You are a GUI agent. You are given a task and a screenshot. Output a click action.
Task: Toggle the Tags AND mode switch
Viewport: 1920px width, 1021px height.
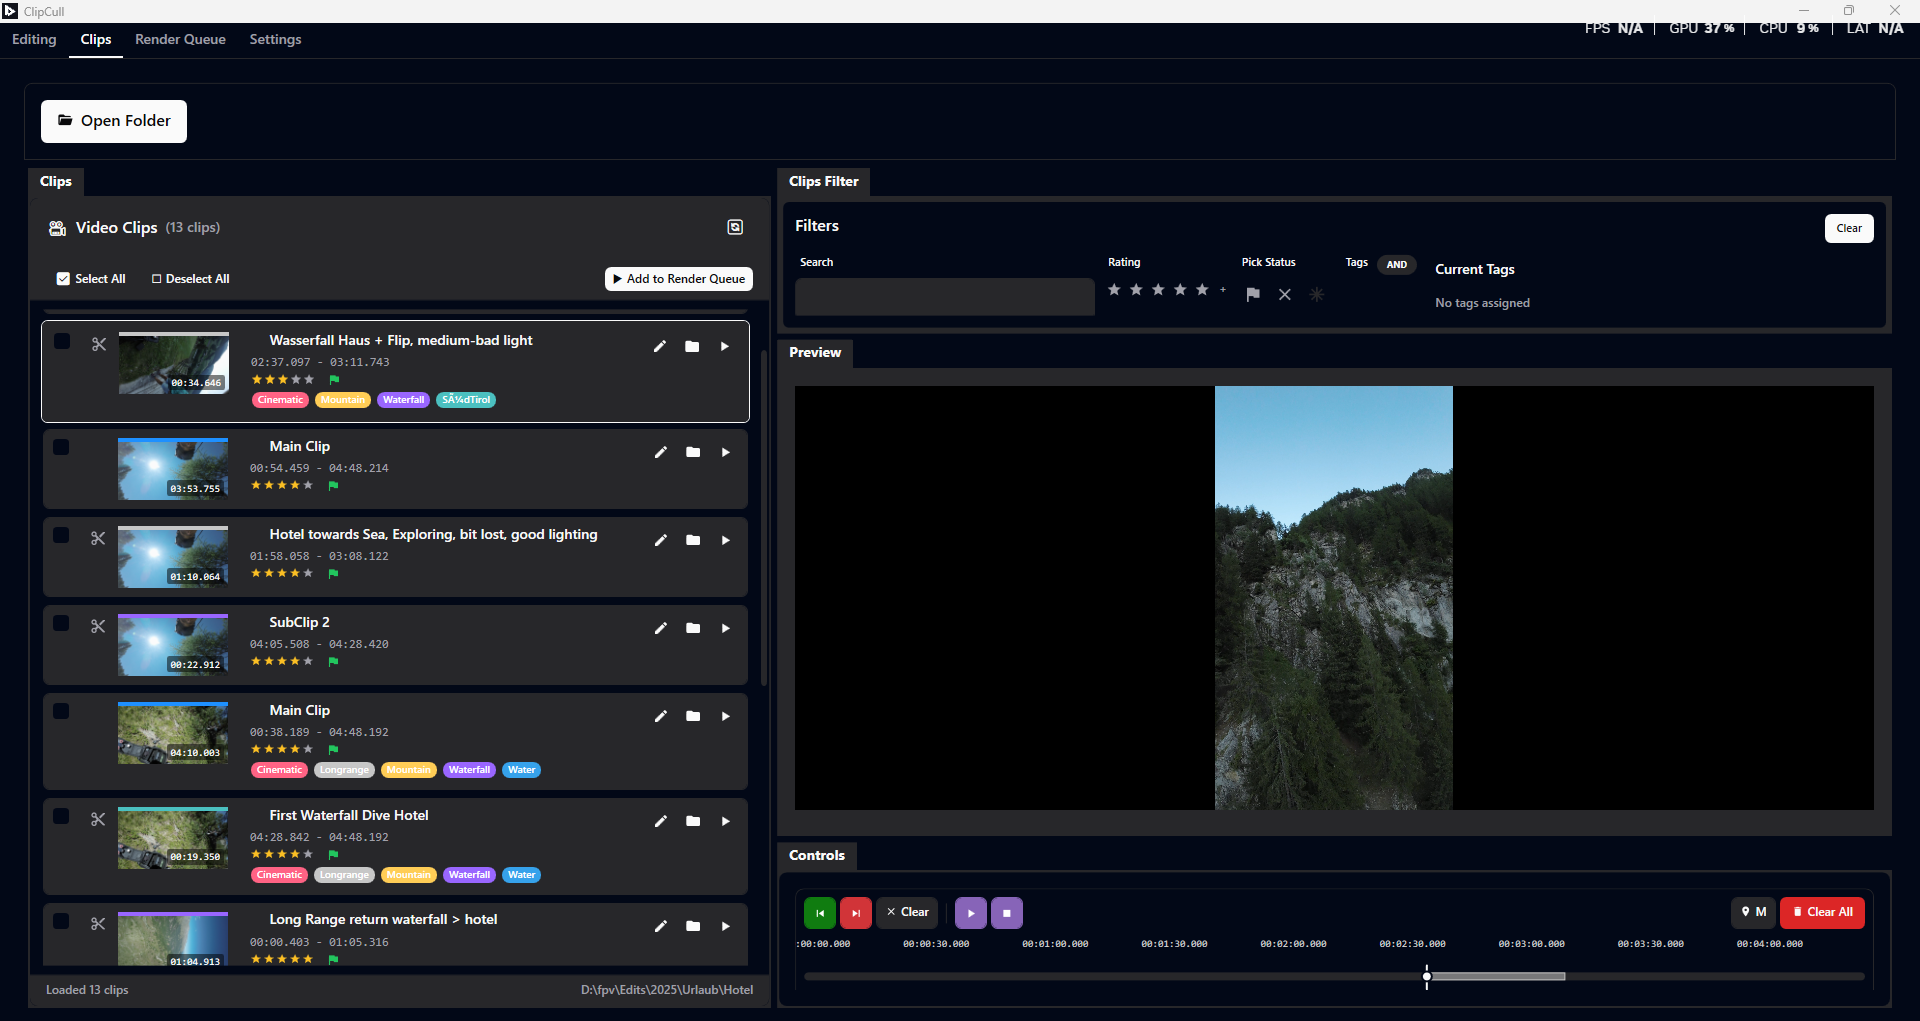point(1396,264)
